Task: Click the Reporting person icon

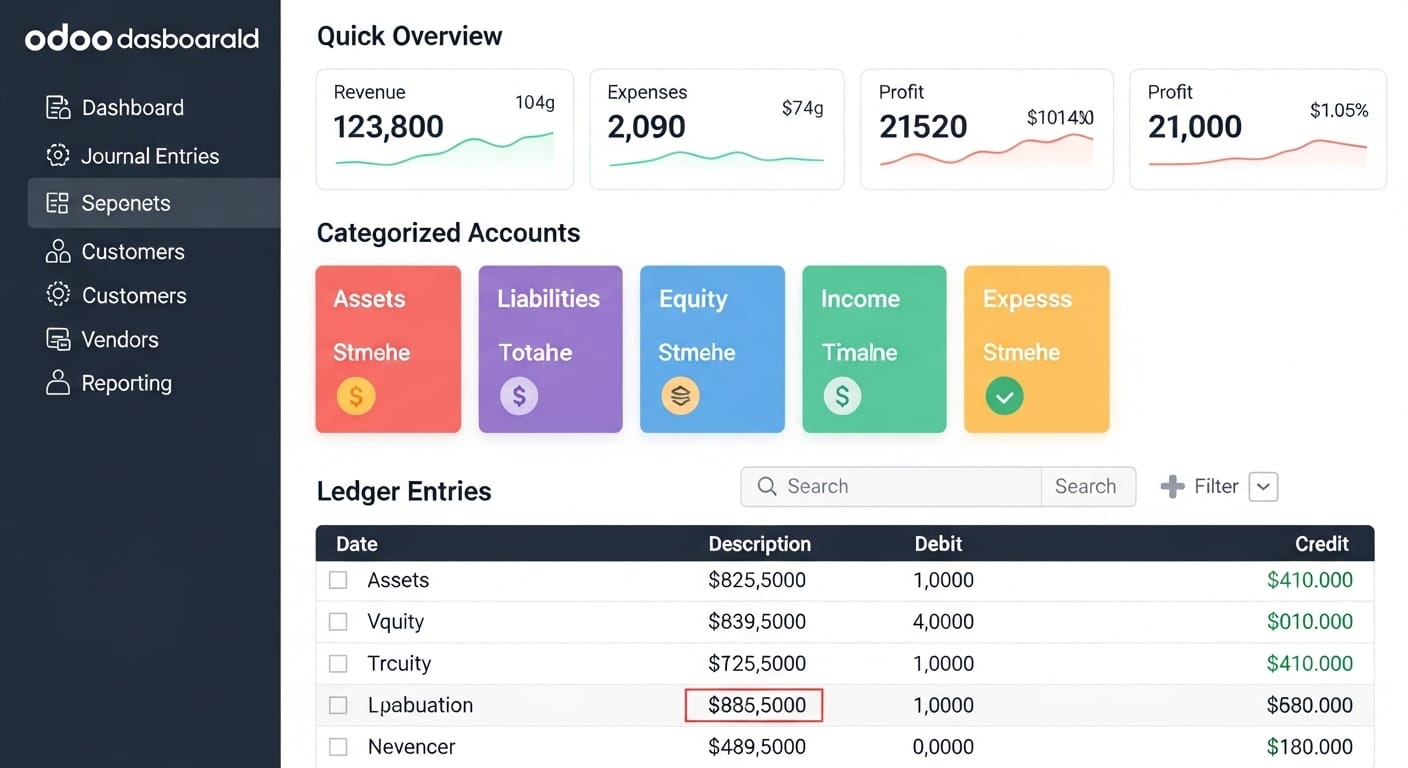Action: click(58, 383)
